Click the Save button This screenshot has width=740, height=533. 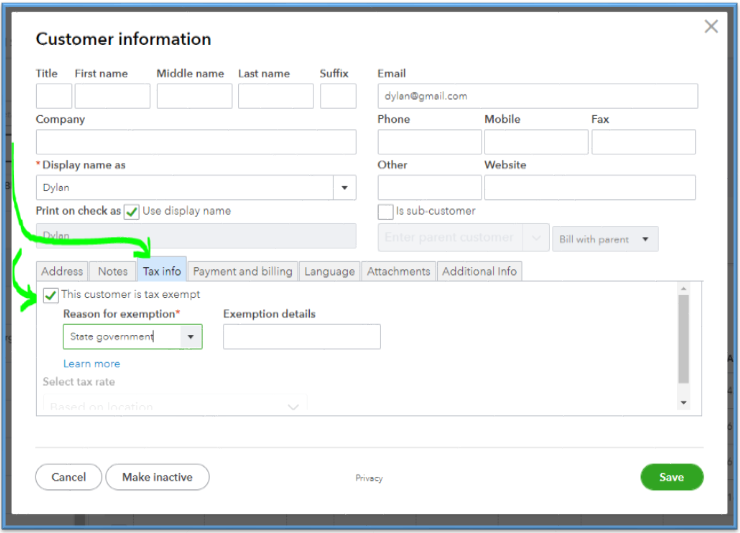[672, 477]
